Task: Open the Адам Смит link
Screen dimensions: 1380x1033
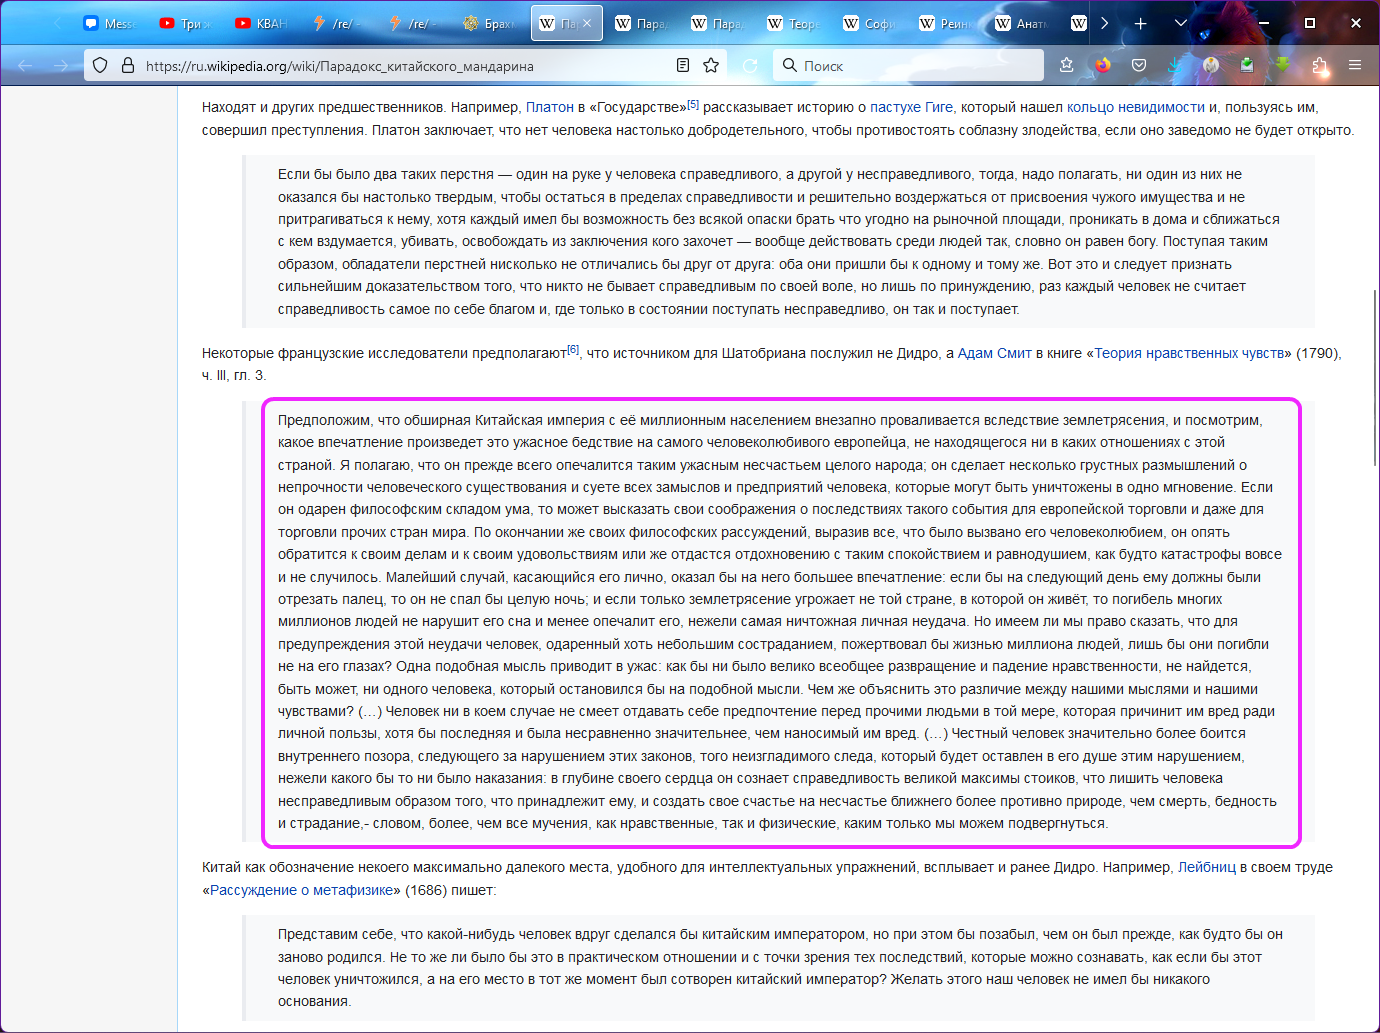Action: [995, 353]
